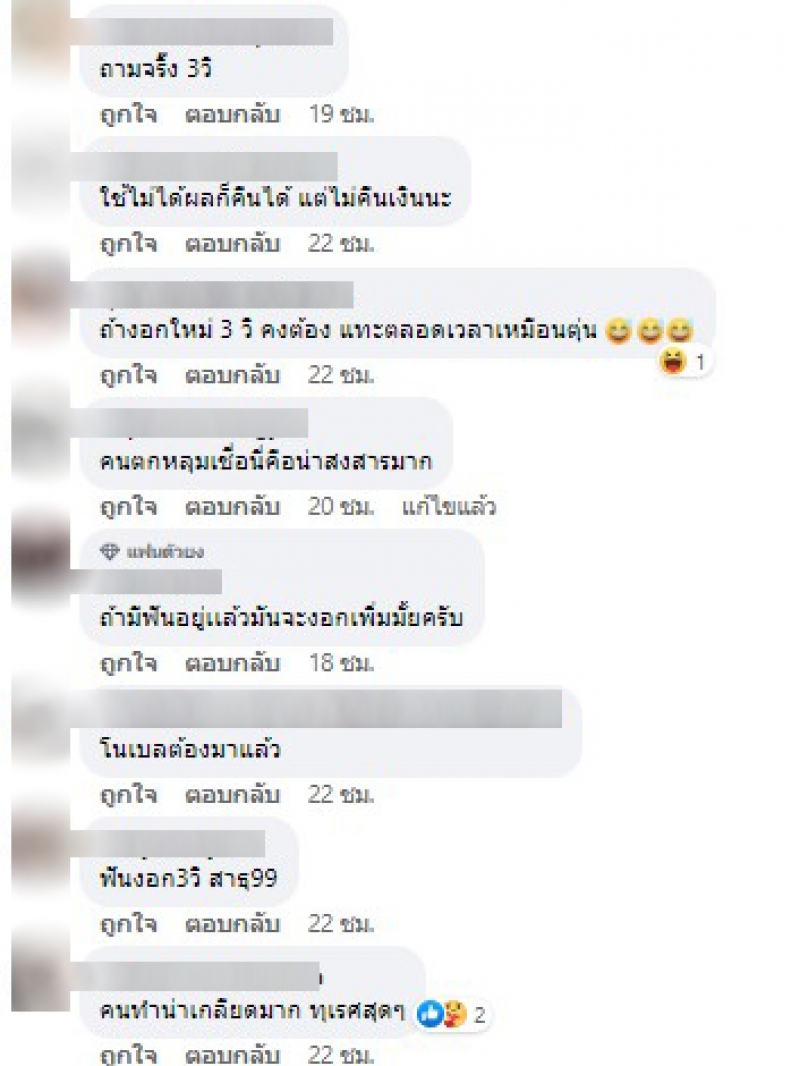Click the 'แก้ไขแล้ว' edited link
800x1066 pixels.
click(449, 506)
